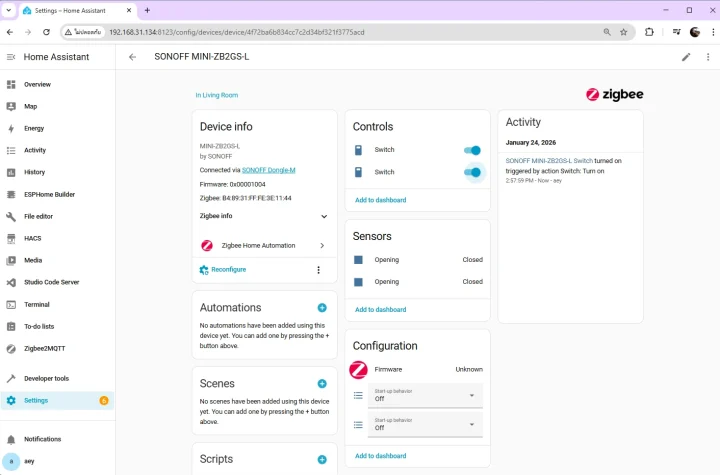Collapse the Home Assistant sidebar menu icon

coord(11,57)
